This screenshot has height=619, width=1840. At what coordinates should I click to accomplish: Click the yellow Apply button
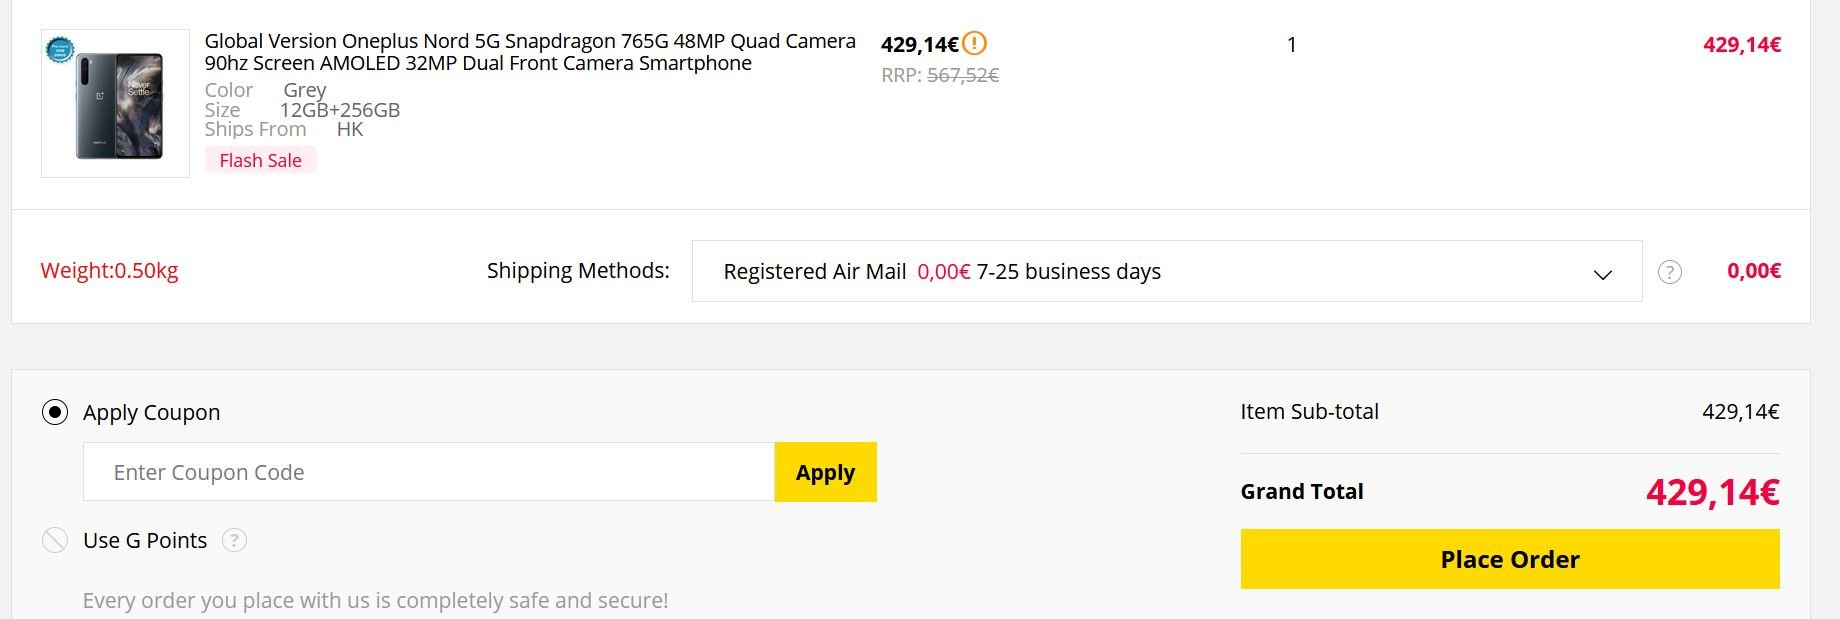826,472
